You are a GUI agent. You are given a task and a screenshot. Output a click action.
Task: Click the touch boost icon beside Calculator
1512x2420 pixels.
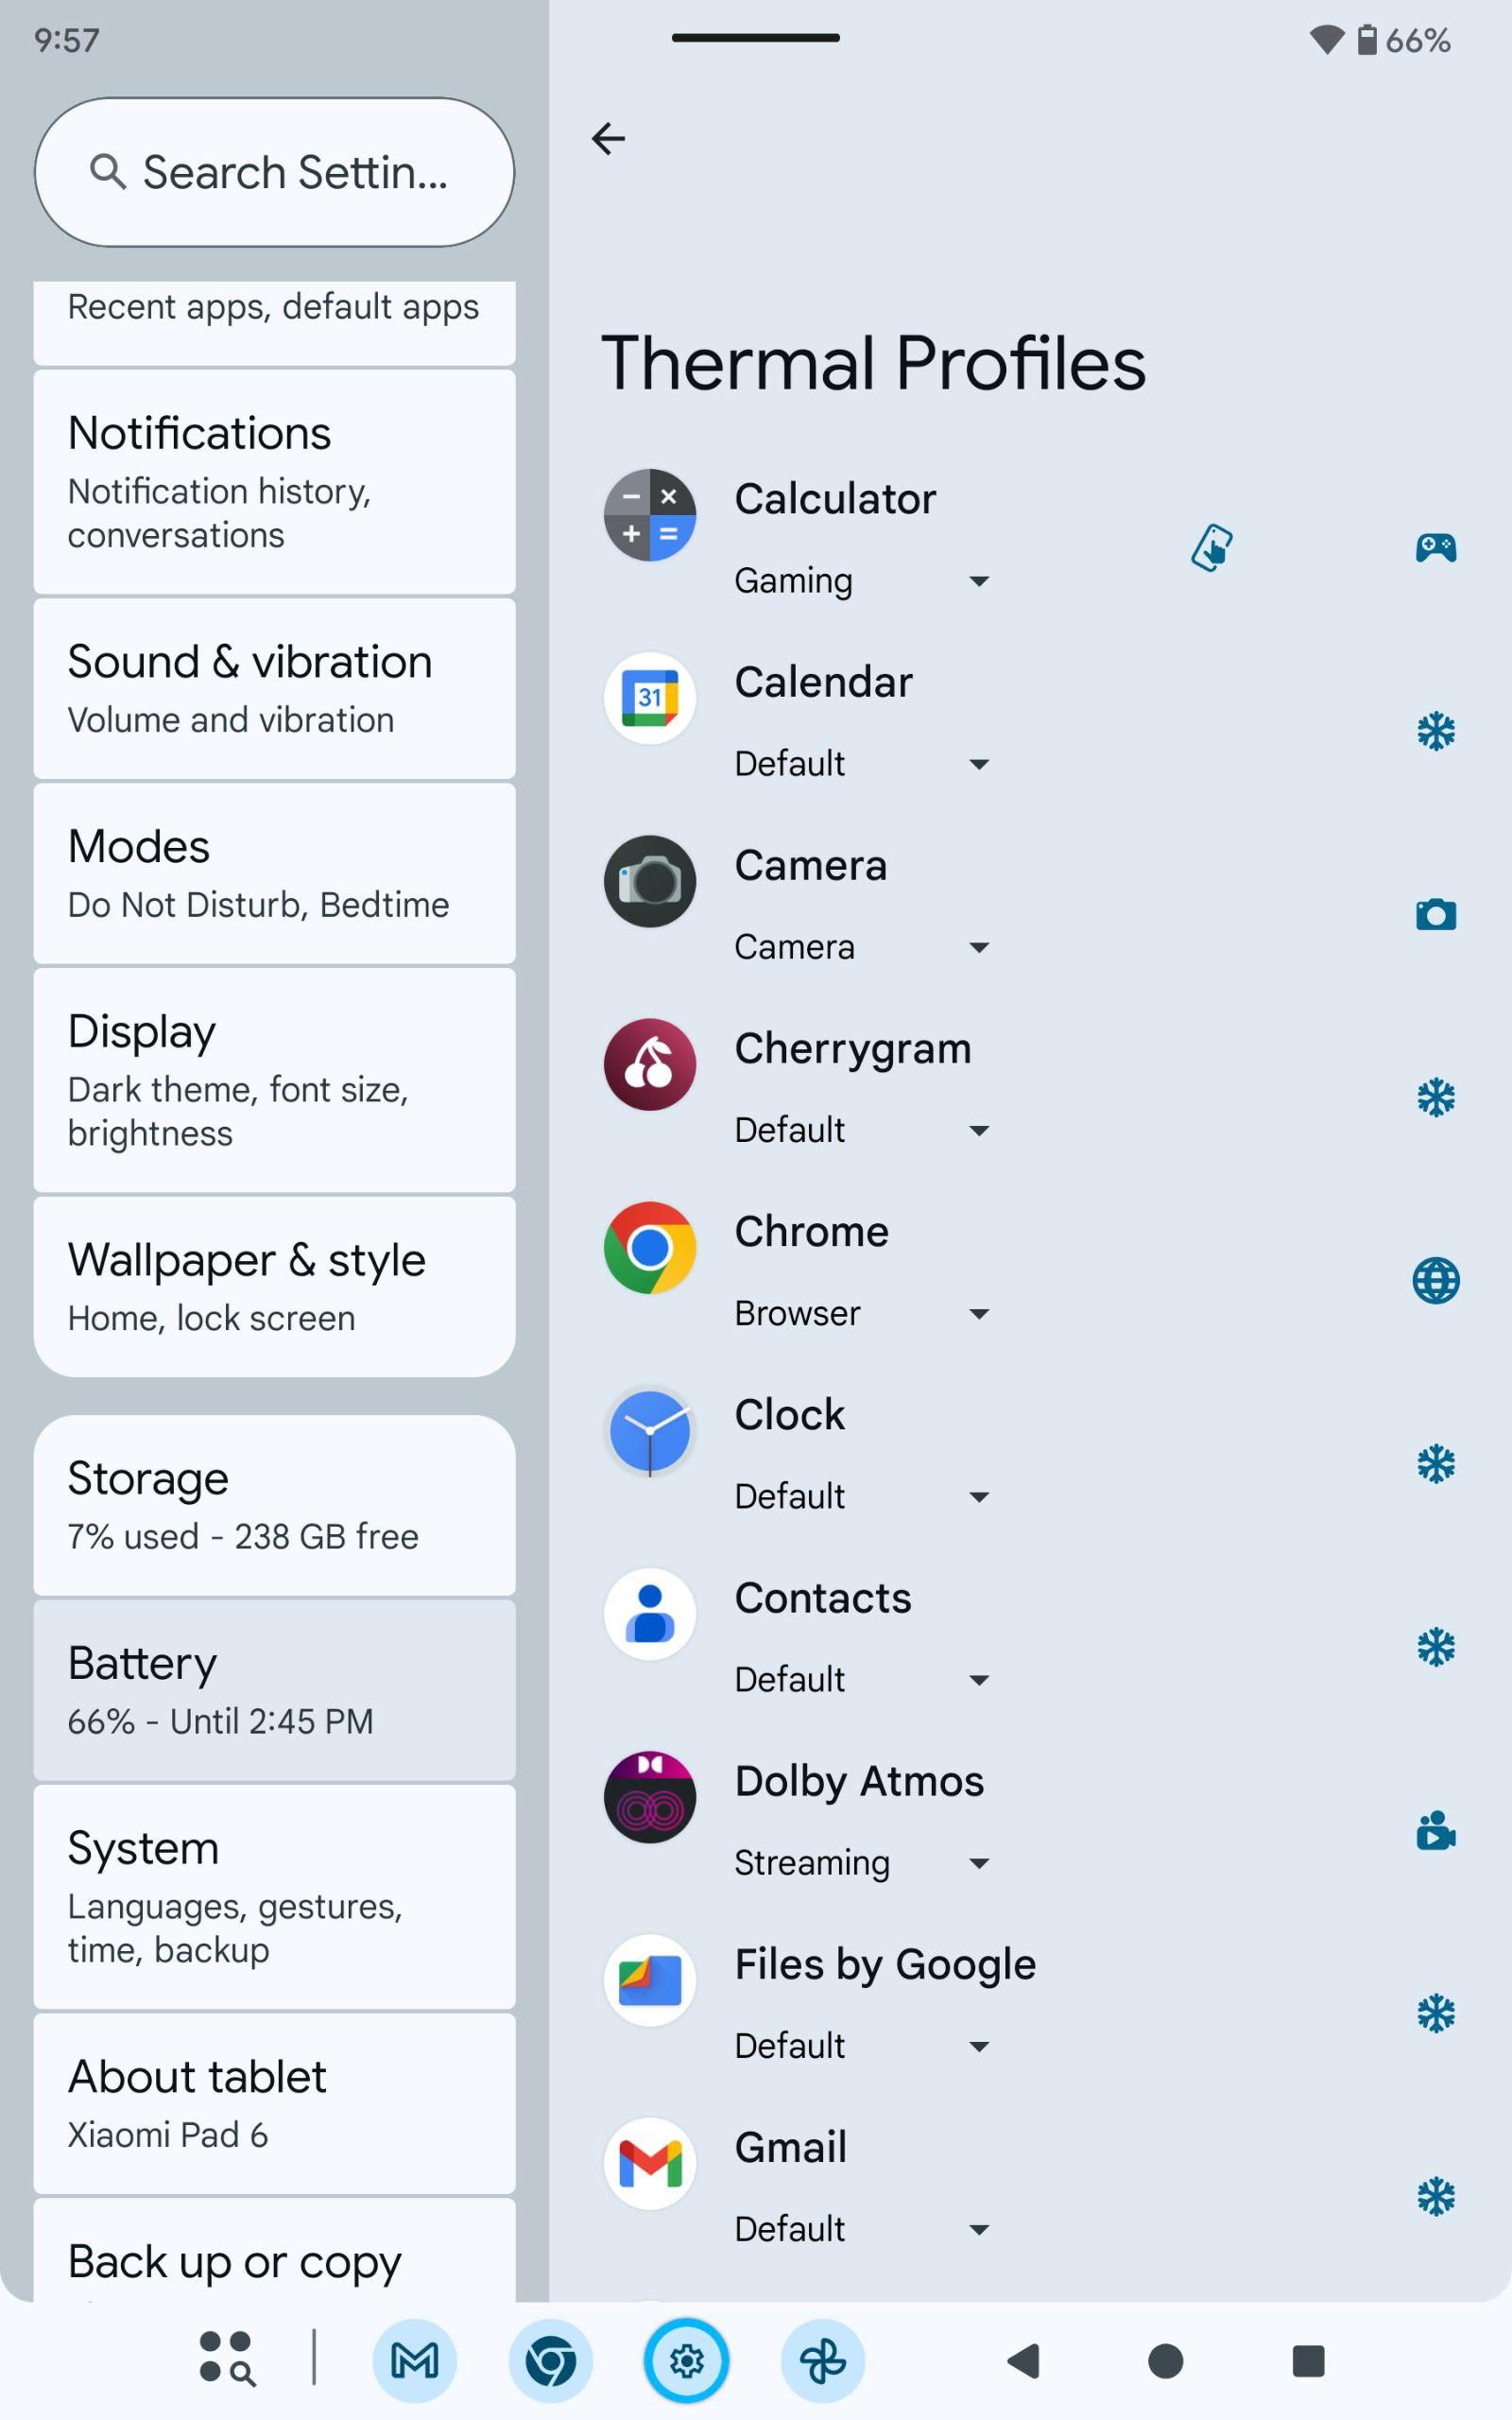click(x=1211, y=547)
